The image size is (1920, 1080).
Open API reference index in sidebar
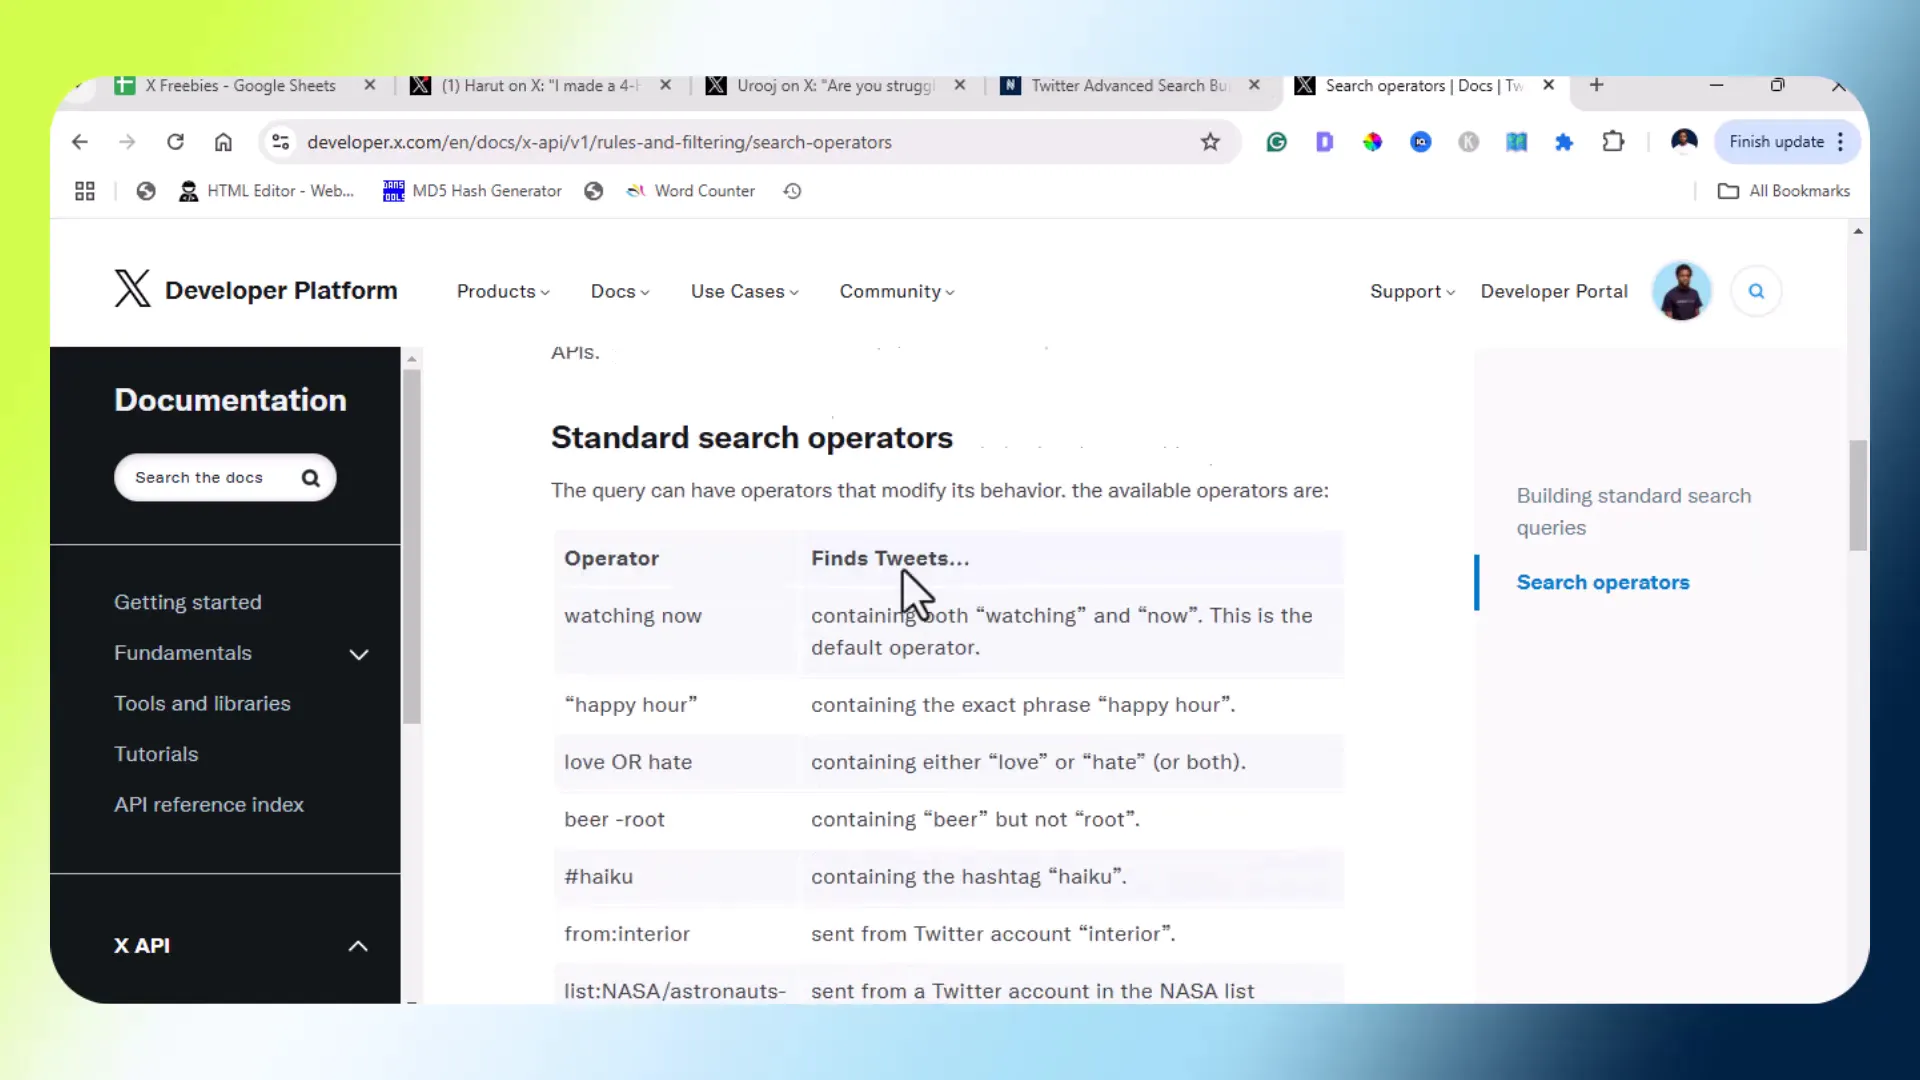pos(209,805)
